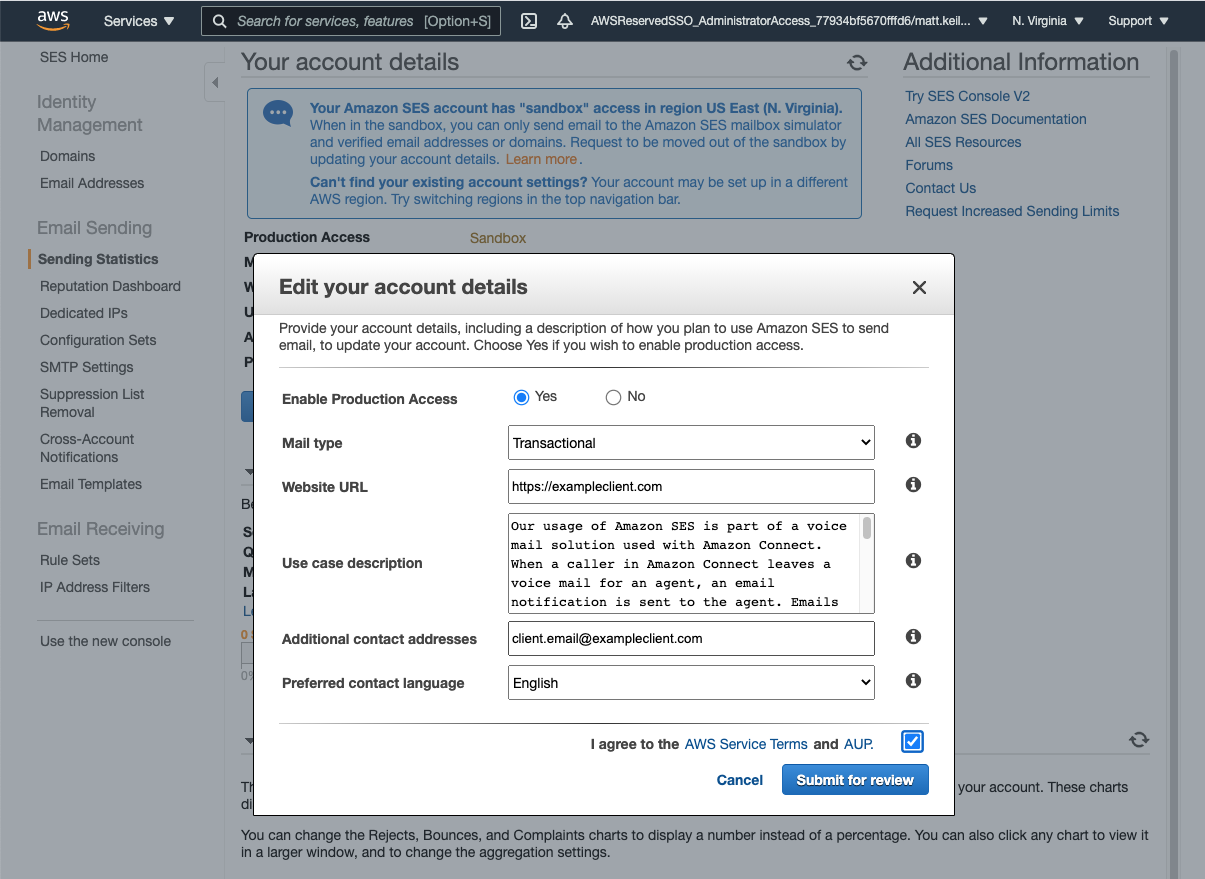Close the Edit your account details dialog
1205x879 pixels.
(x=919, y=288)
